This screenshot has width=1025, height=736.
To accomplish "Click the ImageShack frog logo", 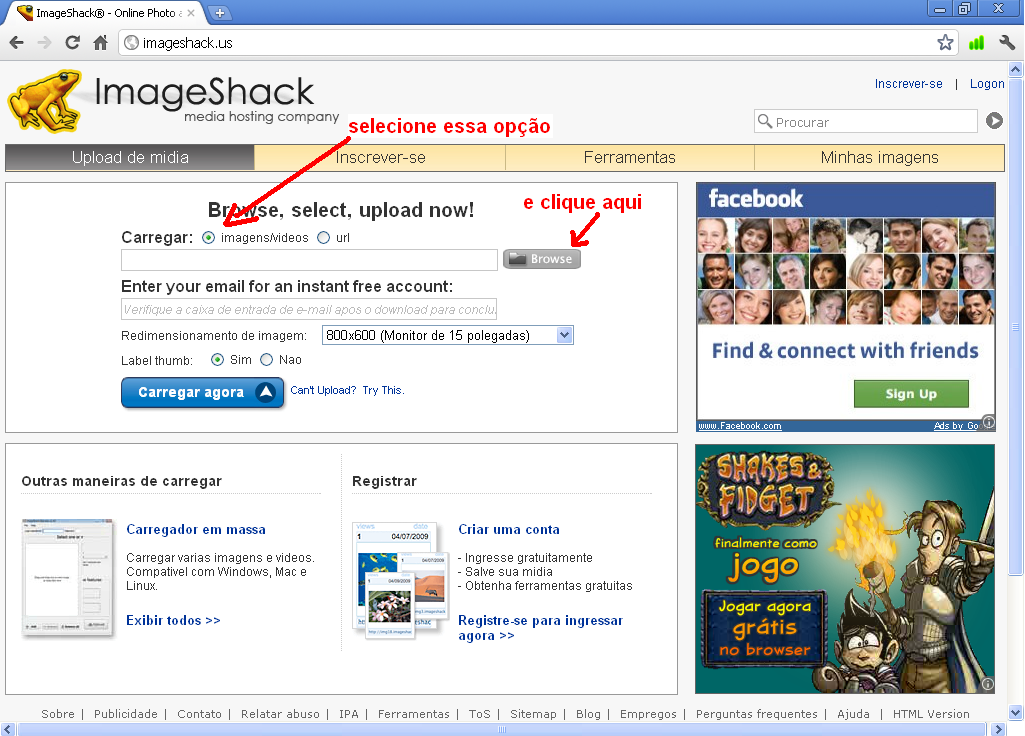I will (x=44, y=101).
